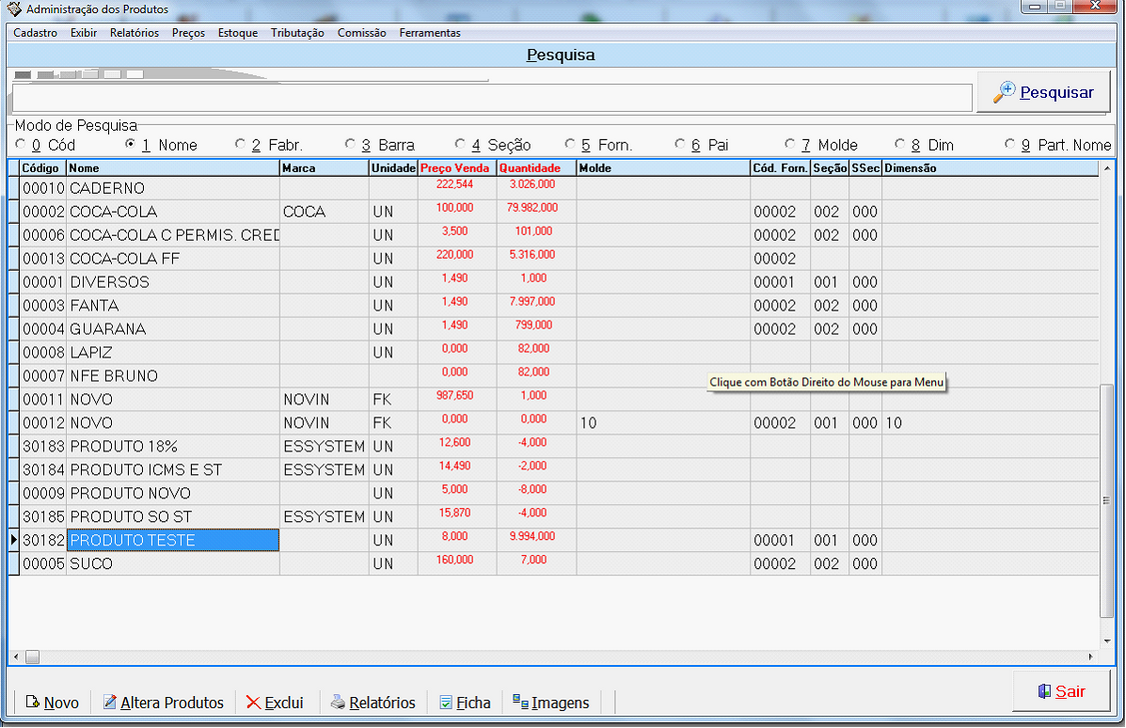The width and height of the screenshot is (1126, 728).
Task: Click the red X Exclui icon
Action: point(253,702)
